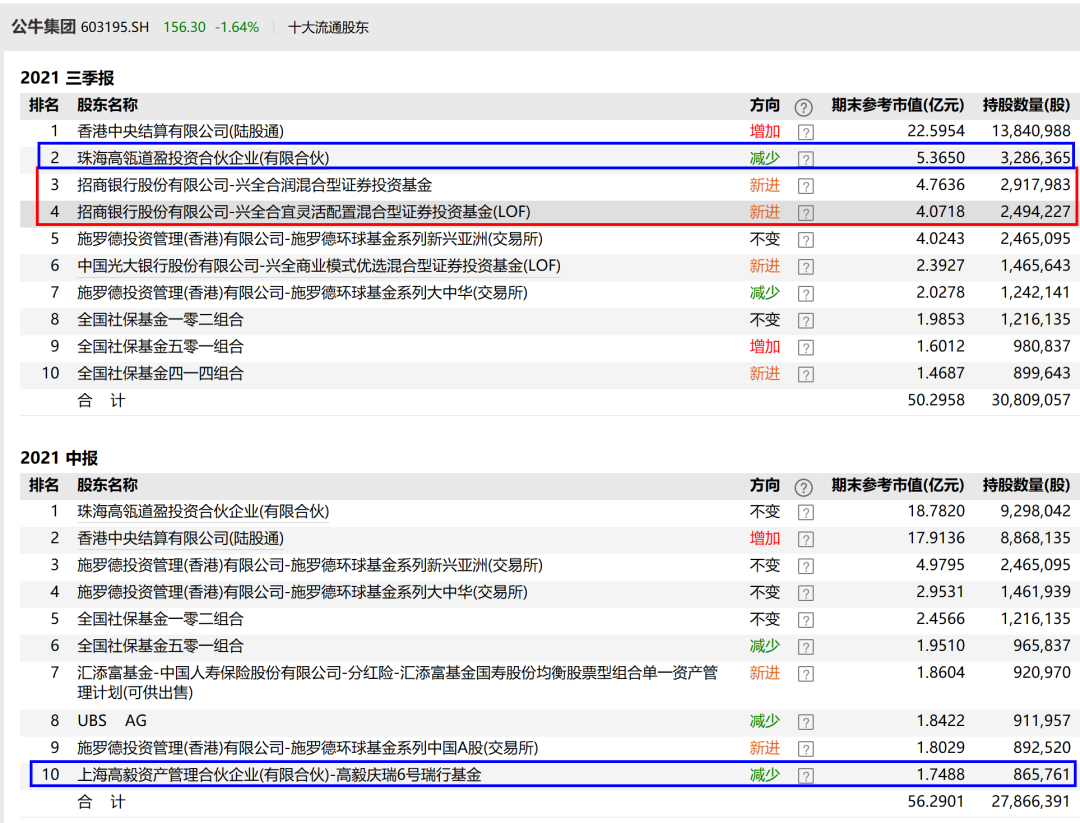Image resolution: width=1080 pixels, height=823 pixels.
Task: Click question mark icon in 三季报 施罗德新兴亚洲 row
Action: coord(806,240)
